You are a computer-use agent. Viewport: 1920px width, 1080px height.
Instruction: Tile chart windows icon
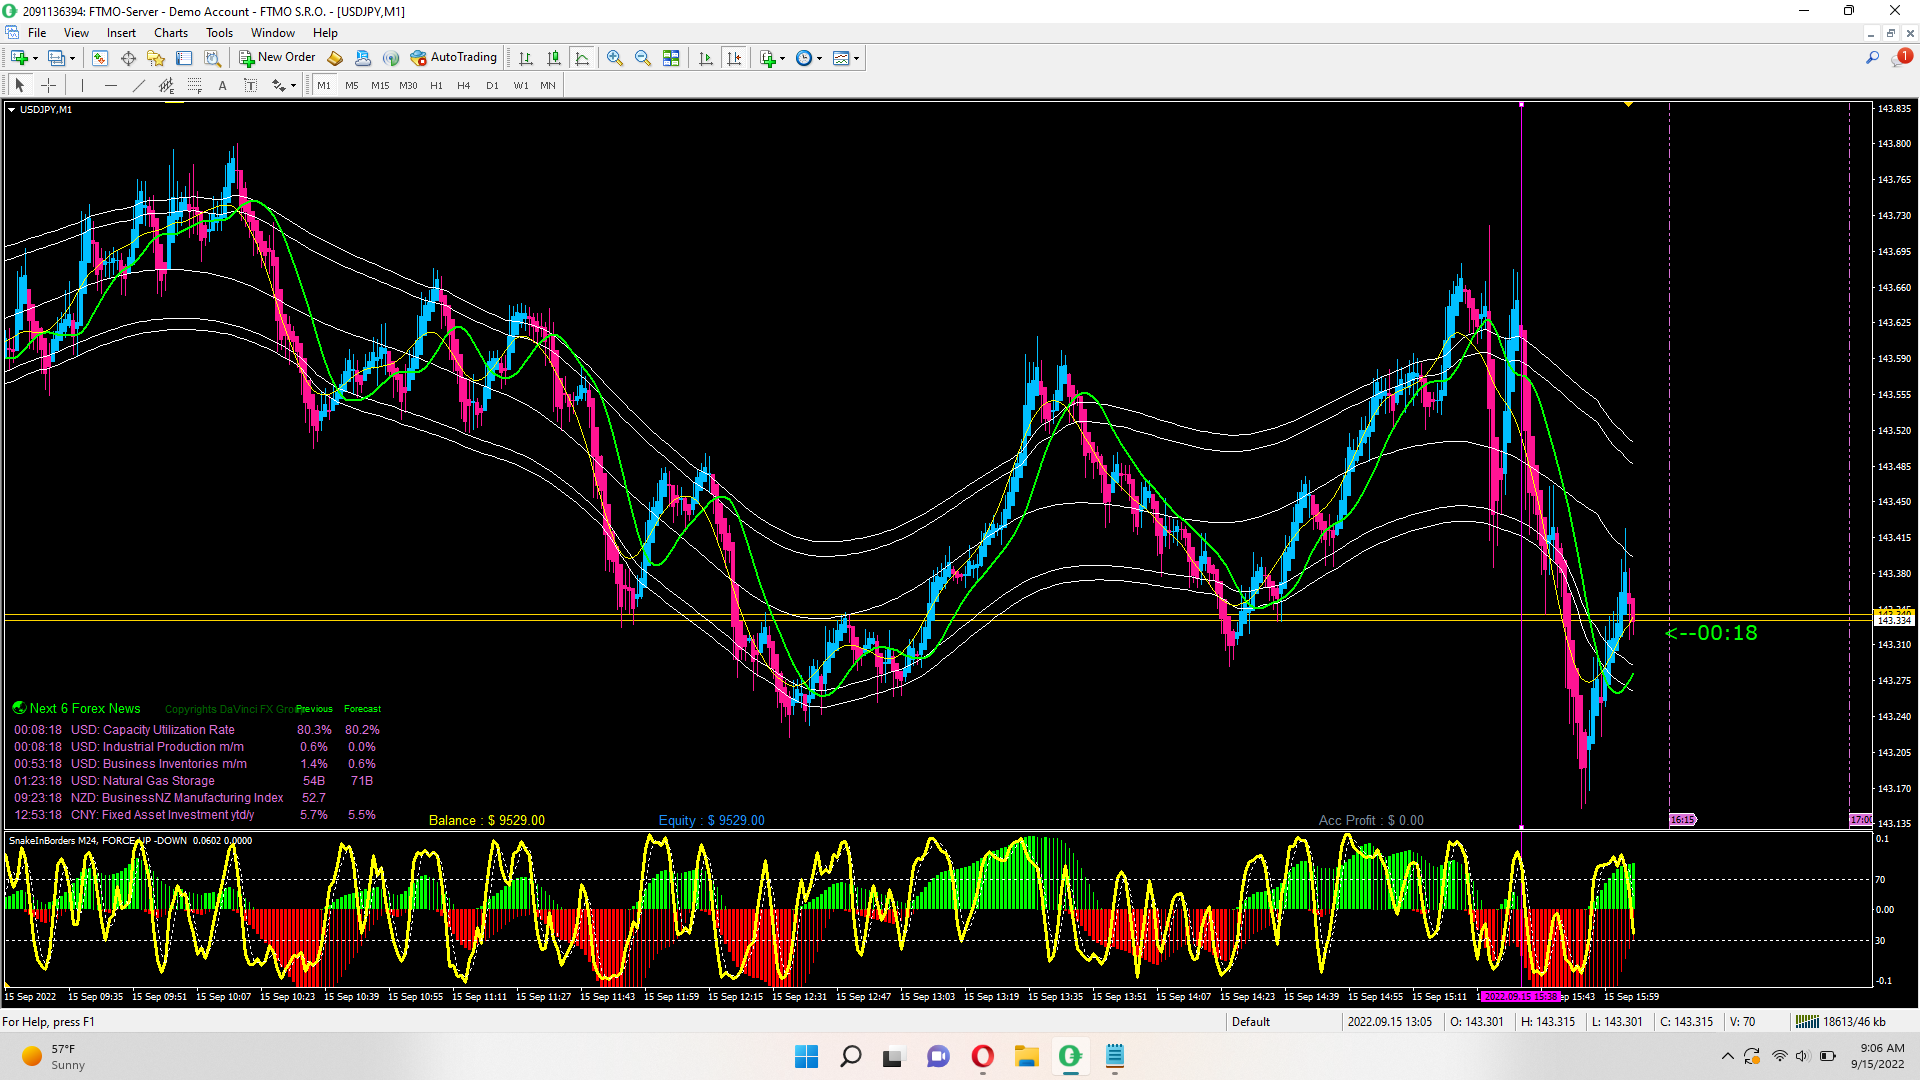[671, 58]
